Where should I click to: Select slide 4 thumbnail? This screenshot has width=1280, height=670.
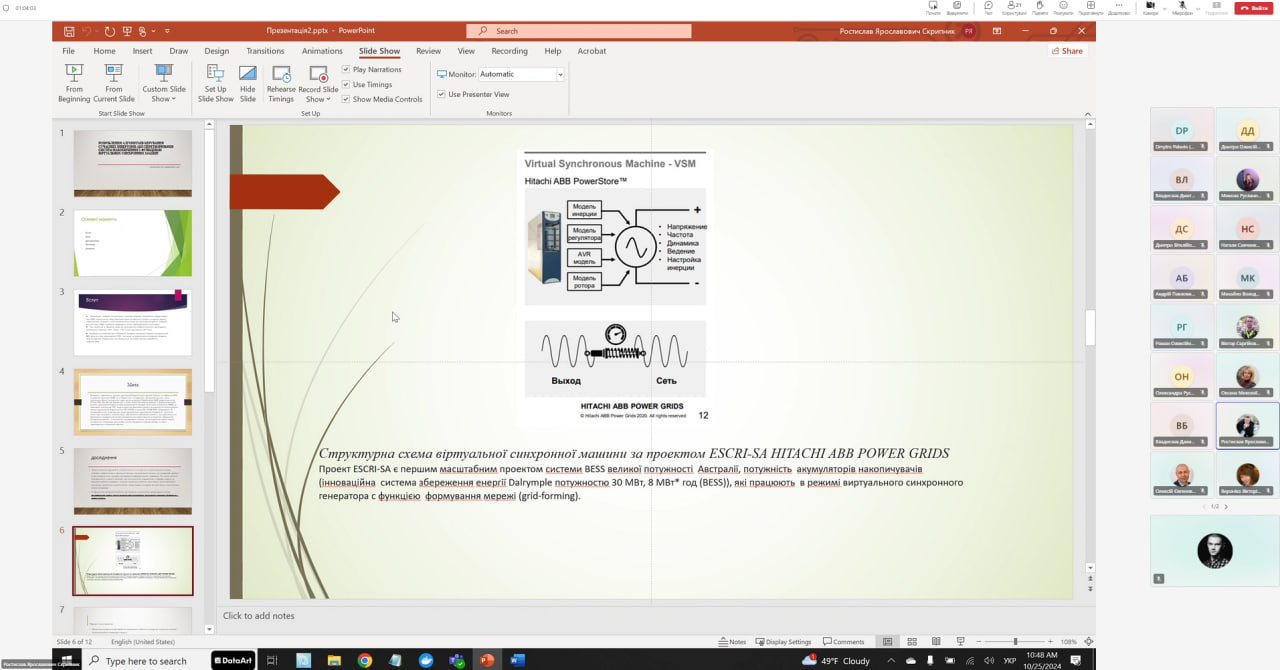tap(132, 402)
